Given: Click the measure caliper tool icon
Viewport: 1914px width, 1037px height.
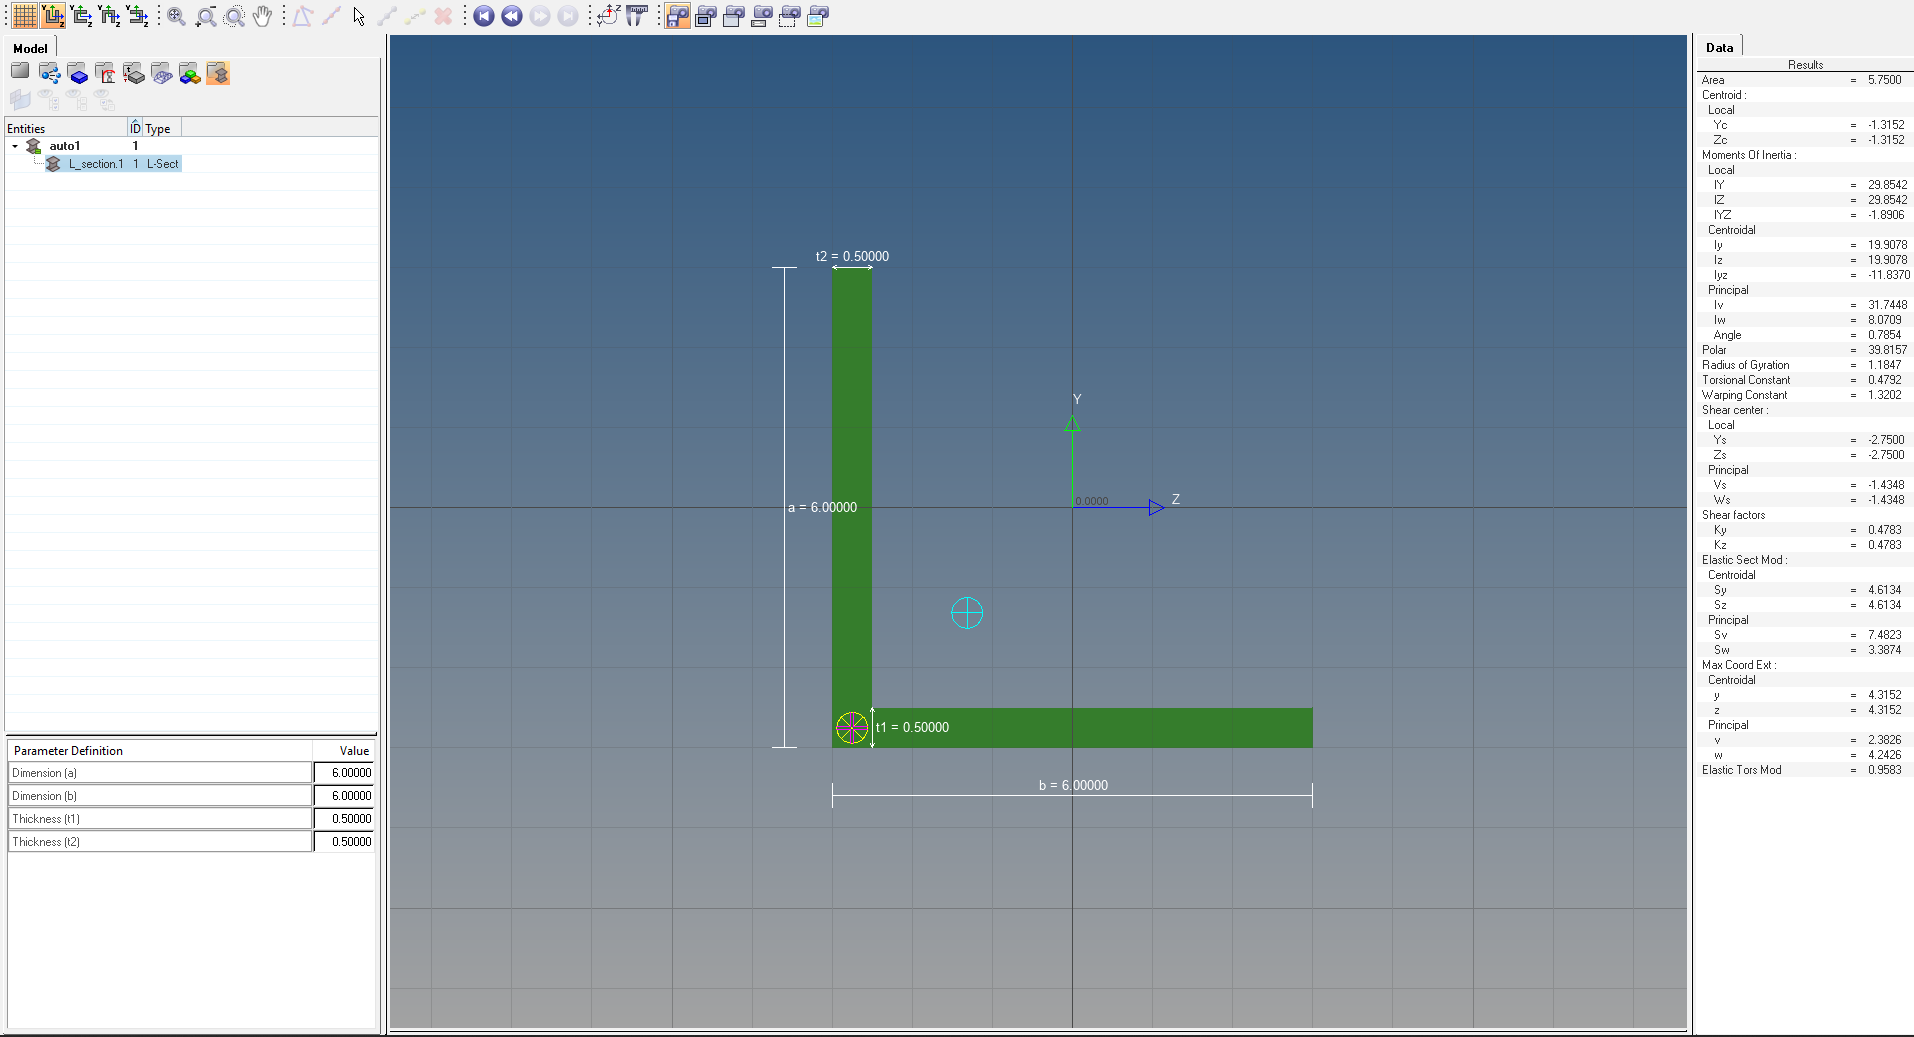Looking at the screenshot, I should [636, 16].
